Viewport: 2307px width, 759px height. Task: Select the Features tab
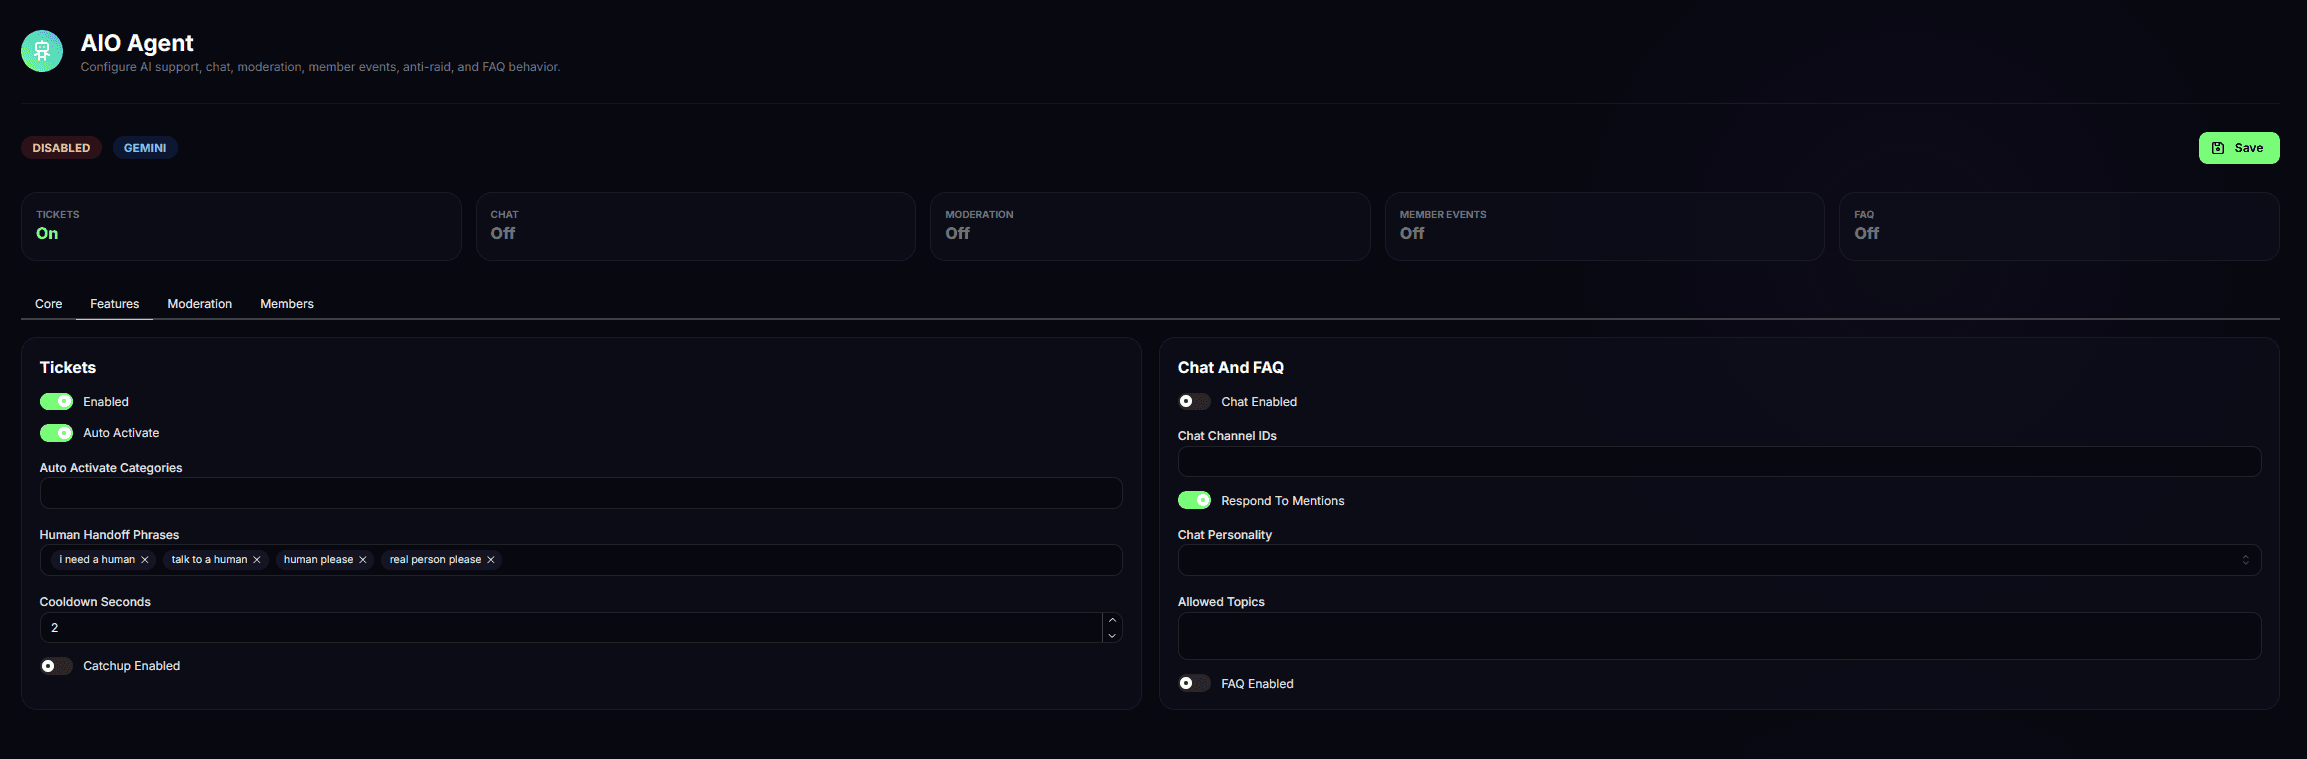click(115, 304)
